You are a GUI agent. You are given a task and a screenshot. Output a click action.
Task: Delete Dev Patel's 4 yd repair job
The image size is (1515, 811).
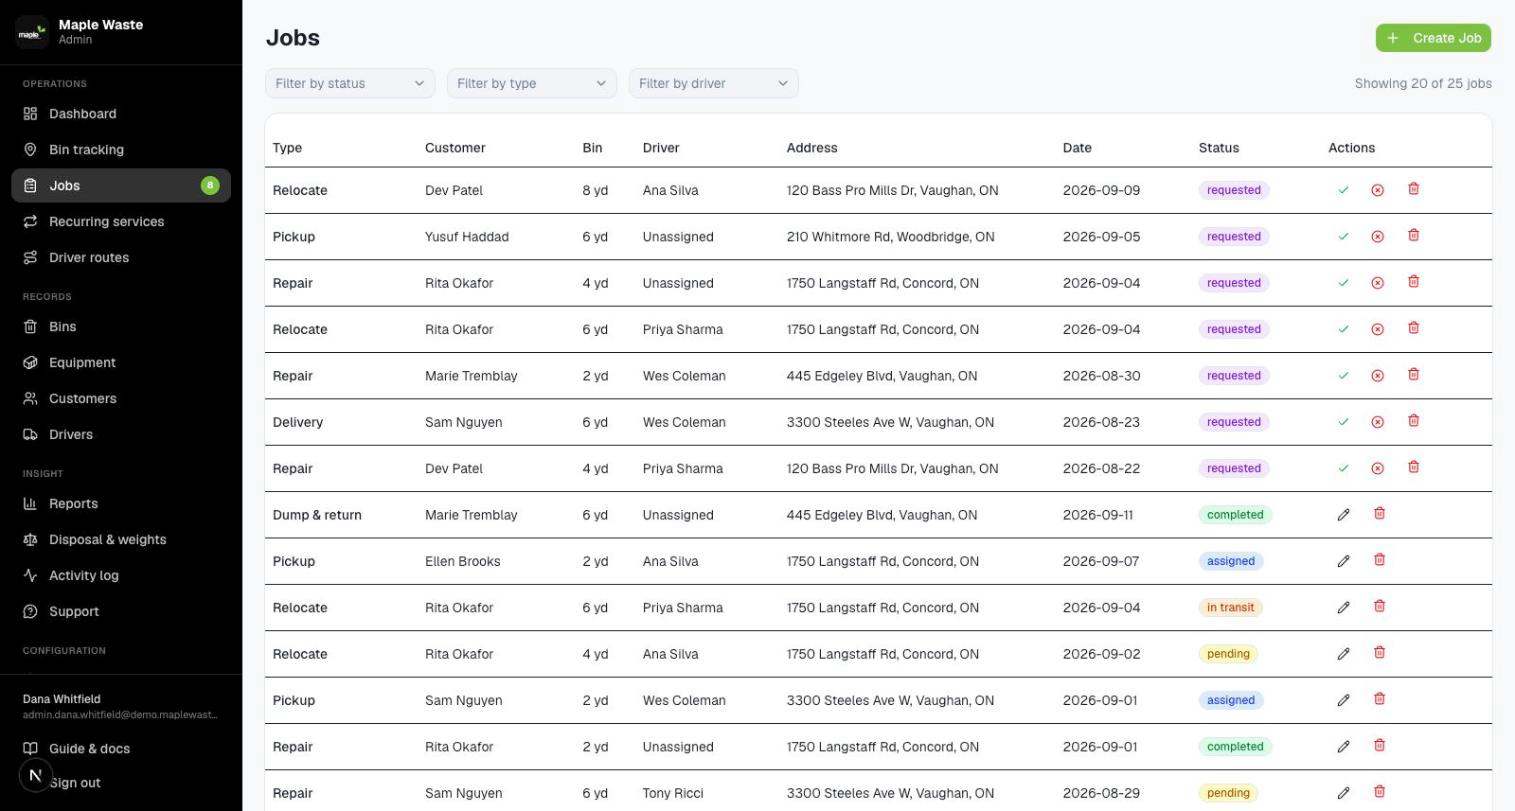tap(1413, 467)
